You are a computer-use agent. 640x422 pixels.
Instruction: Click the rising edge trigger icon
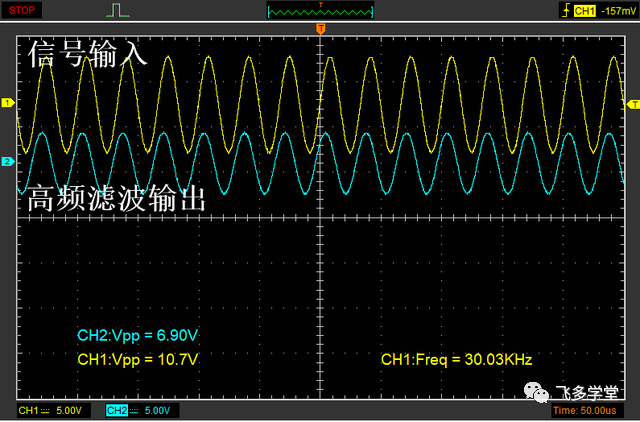click(566, 11)
